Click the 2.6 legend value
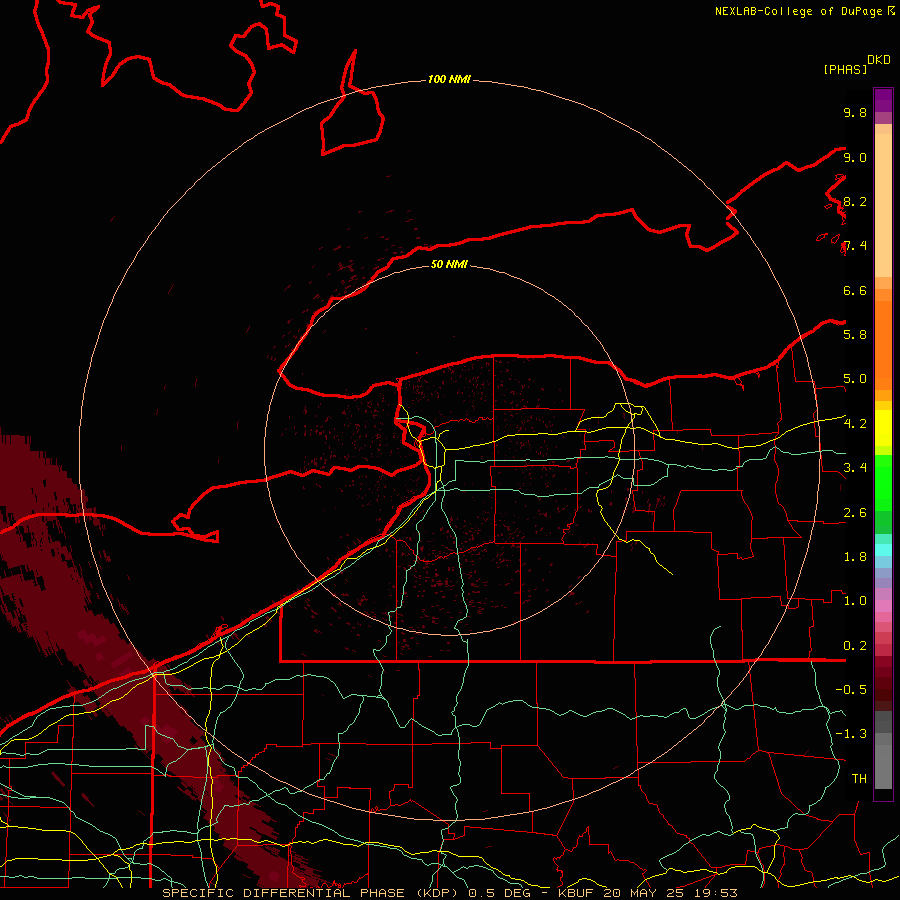900x900 pixels. (855, 512)
